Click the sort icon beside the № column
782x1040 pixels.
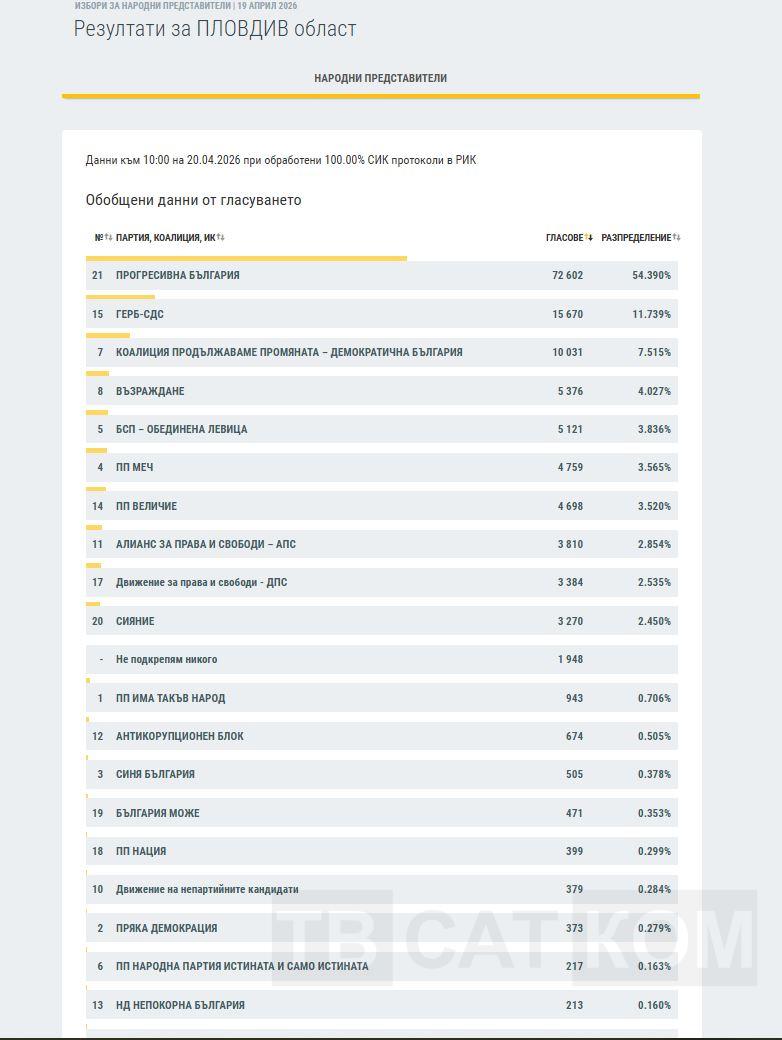pyautogui.click(x=109, y=238)
